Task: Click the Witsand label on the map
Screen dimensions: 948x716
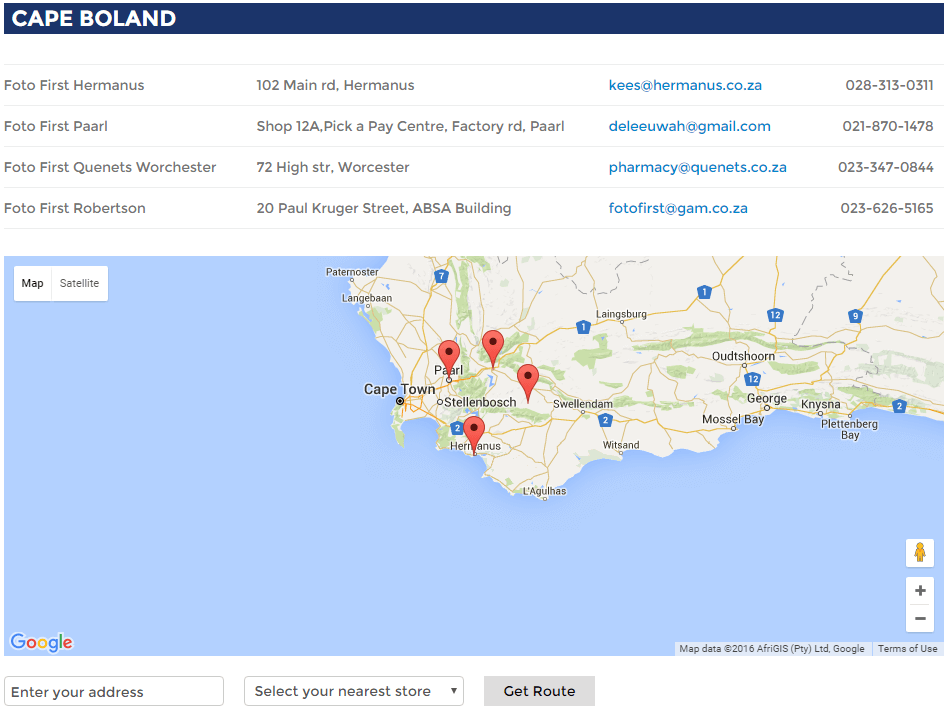Action: [621, 445]
